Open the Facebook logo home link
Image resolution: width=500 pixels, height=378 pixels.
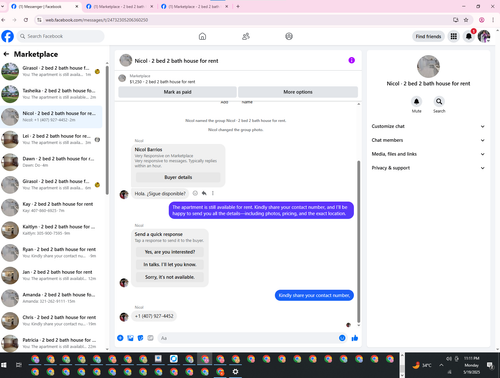pyautogui.click(x=7, y=36)
